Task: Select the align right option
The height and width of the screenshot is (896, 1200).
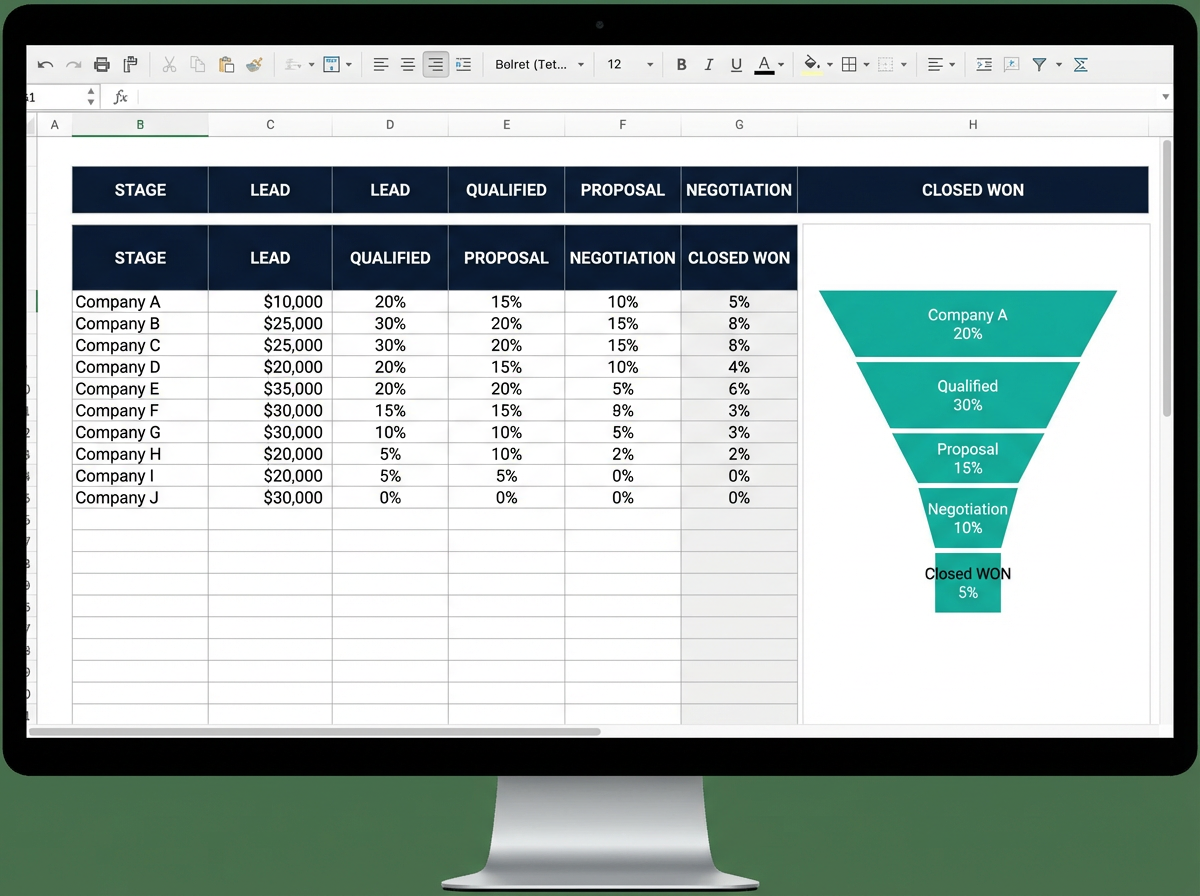Action: (436, 64)
